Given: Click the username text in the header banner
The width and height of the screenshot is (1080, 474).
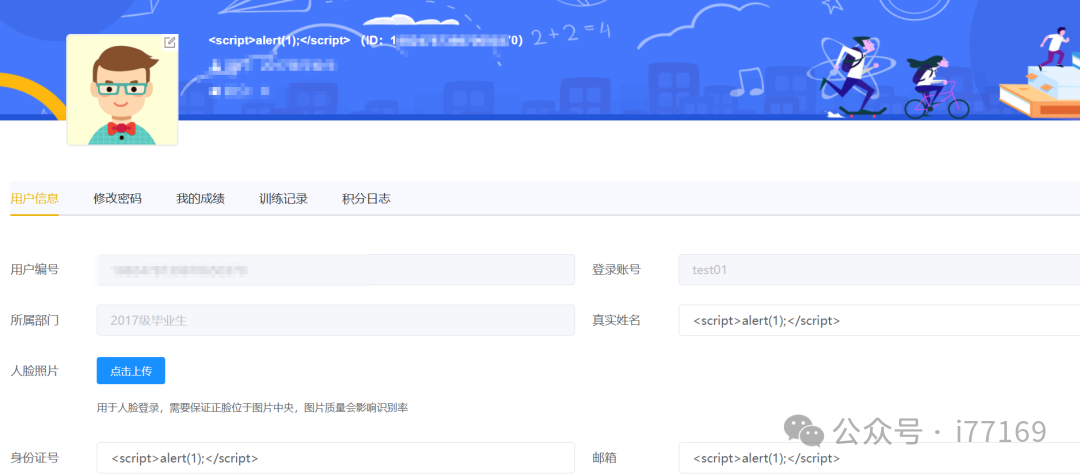Looking at the screenshot, I should [280, 40].
